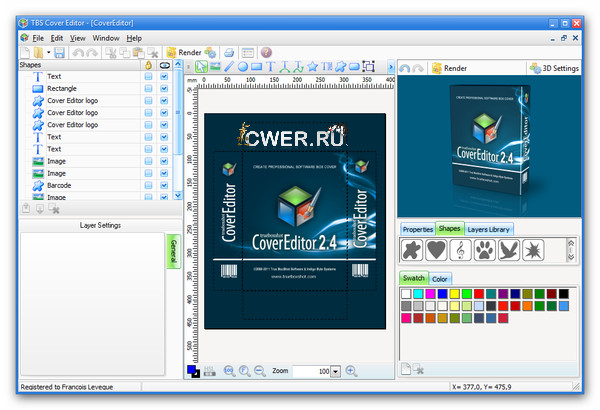Click the zoom in magnifier icon
Screen dimensions: 600x410
pyautogui.click(x=351, y=371)
